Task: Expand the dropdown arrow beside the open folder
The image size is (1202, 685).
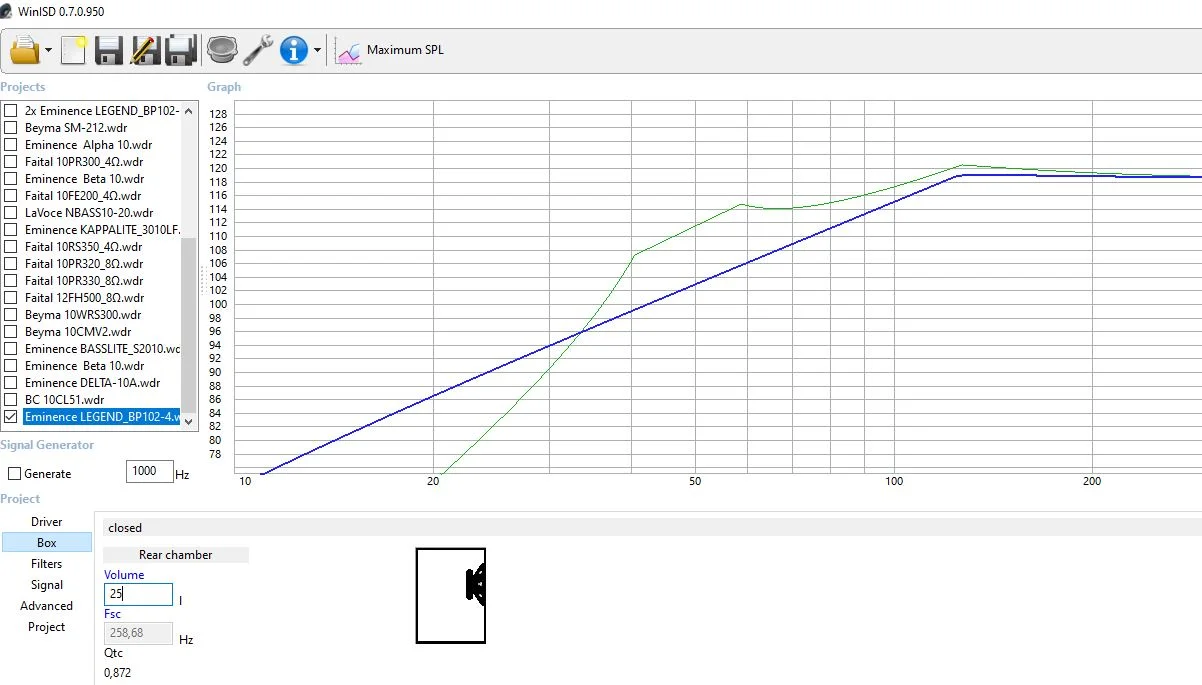Action: click(48, 50)
